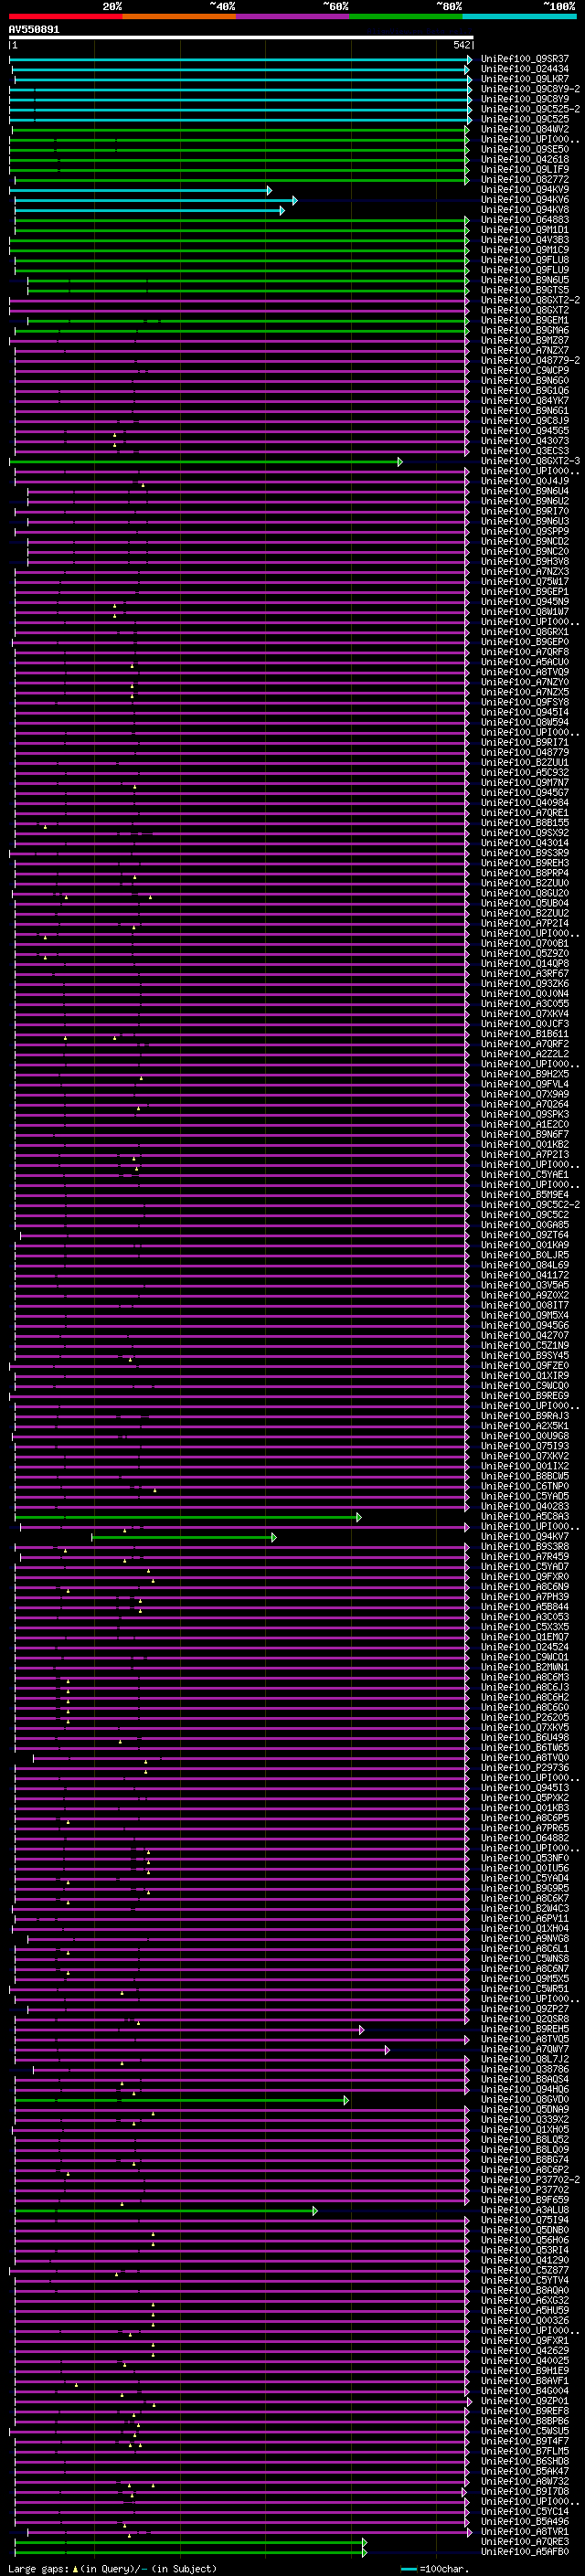
Task: Select hit label UniRef100_O48779-2
Action: click(530, 361)
